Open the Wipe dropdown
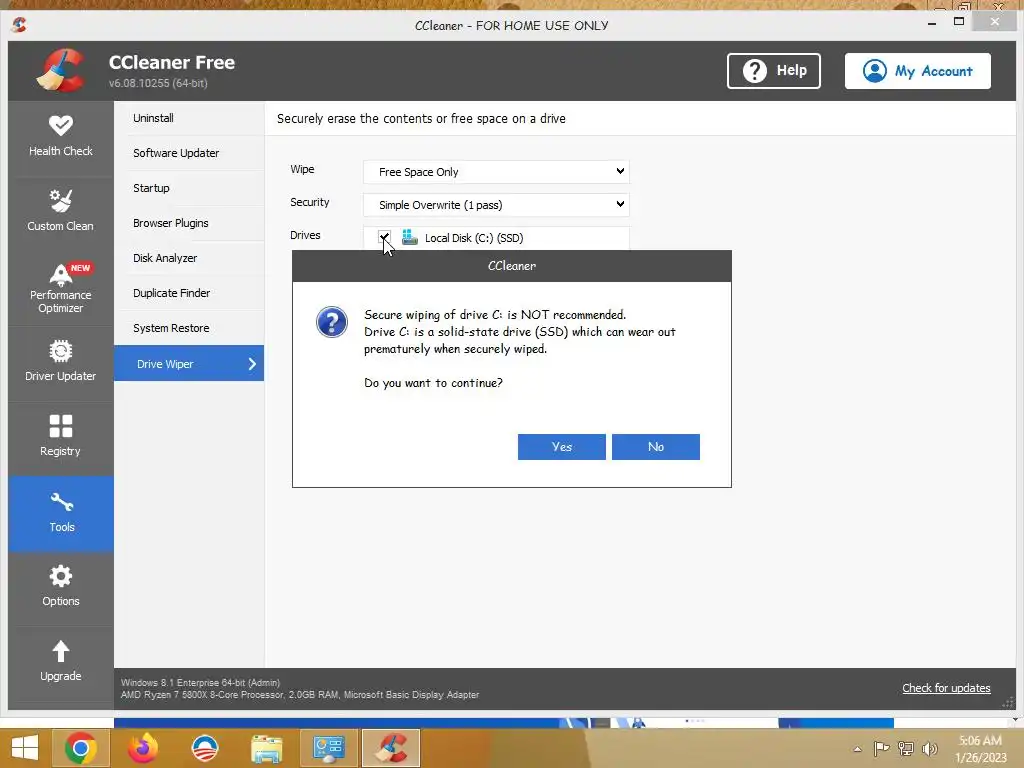The width and height of the screenshot is (1024, 768). click(x=496, y=172)
